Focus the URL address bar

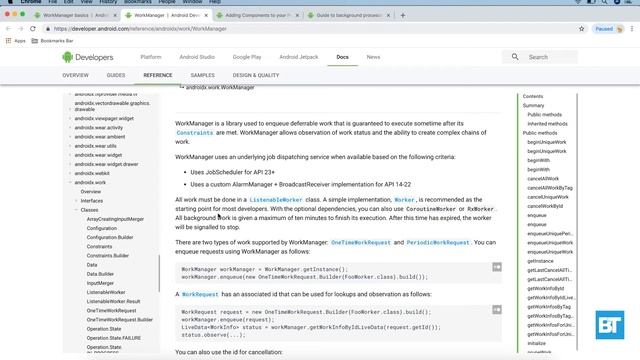click(x=310, y=29)
